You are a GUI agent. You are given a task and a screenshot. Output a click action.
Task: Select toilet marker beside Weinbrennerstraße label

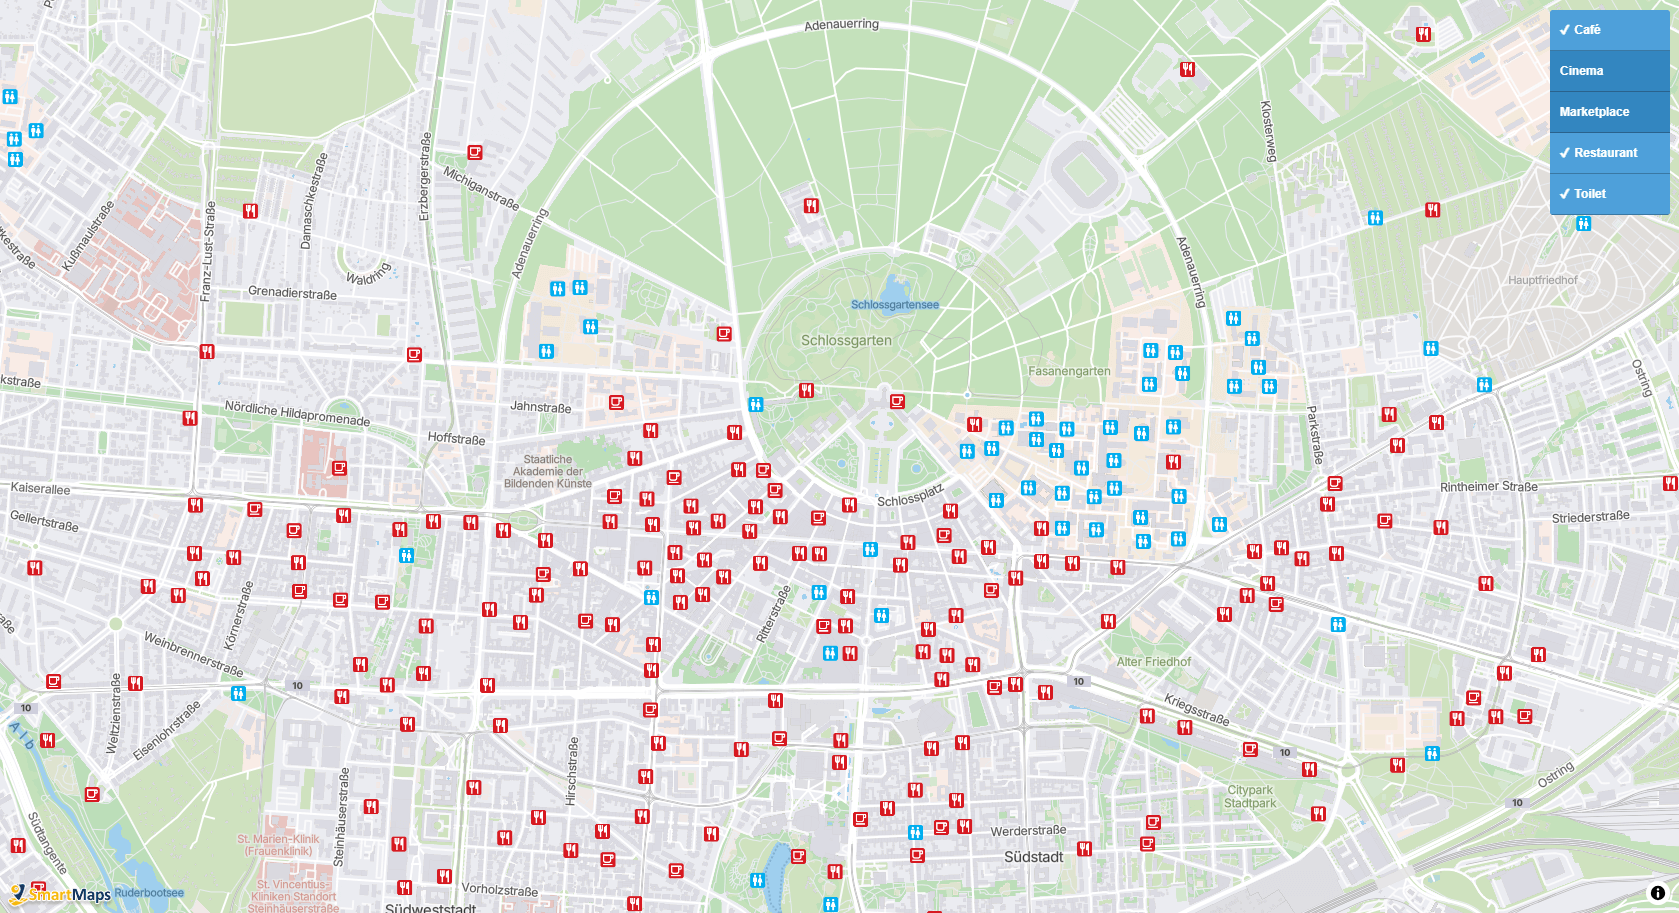pyautogui.click(x=238, y=694)
